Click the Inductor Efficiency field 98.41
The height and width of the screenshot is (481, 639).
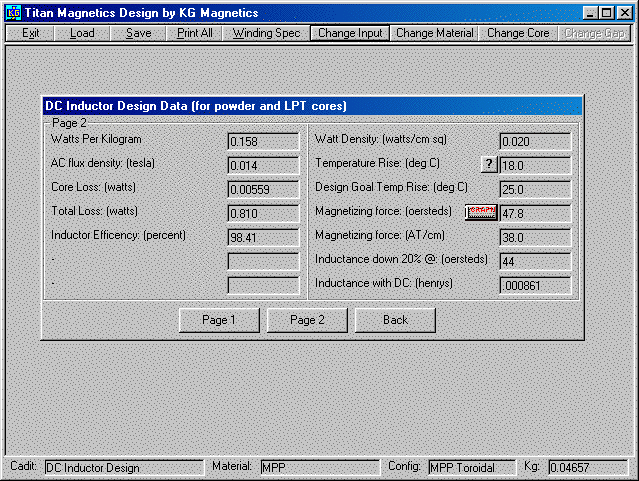pos(263,237)
